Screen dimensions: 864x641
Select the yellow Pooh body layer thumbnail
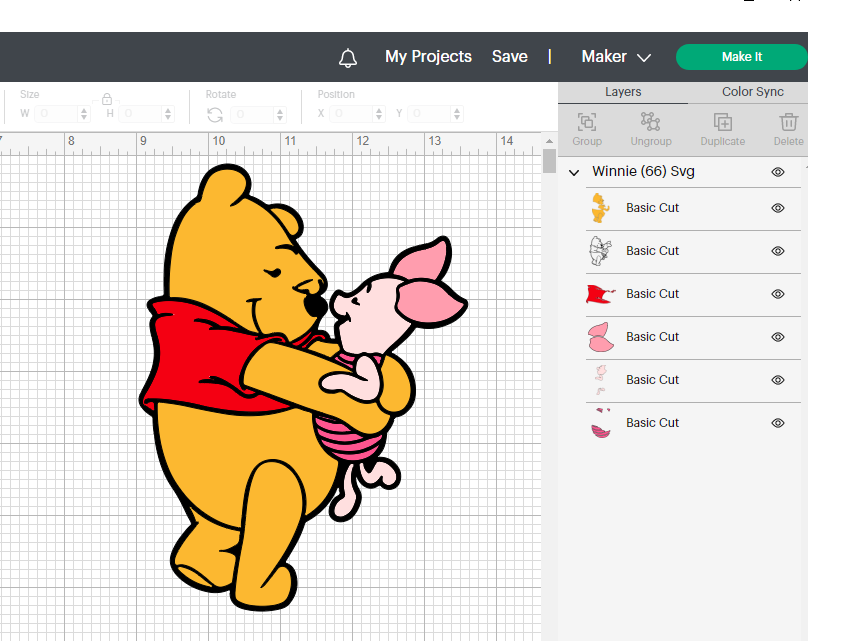coord(601,208)
